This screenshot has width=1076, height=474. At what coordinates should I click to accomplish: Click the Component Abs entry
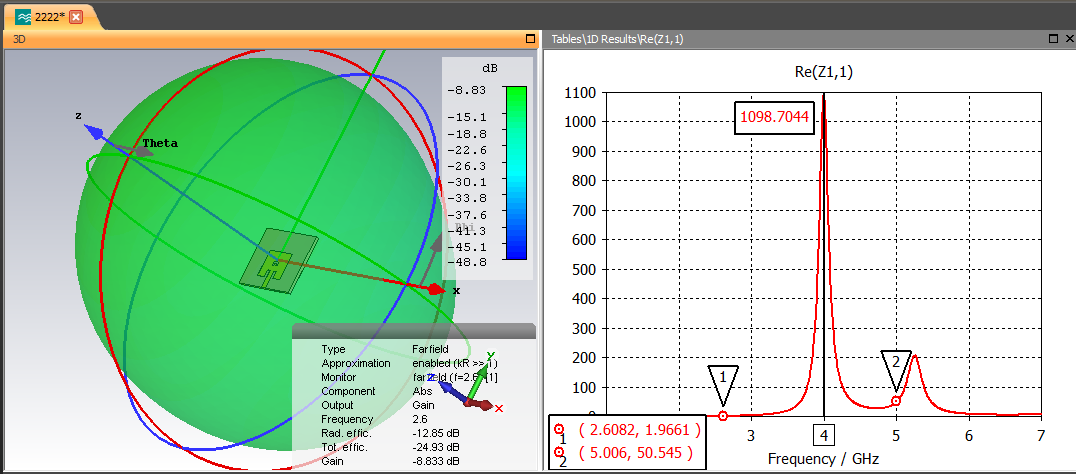point(421,391)
